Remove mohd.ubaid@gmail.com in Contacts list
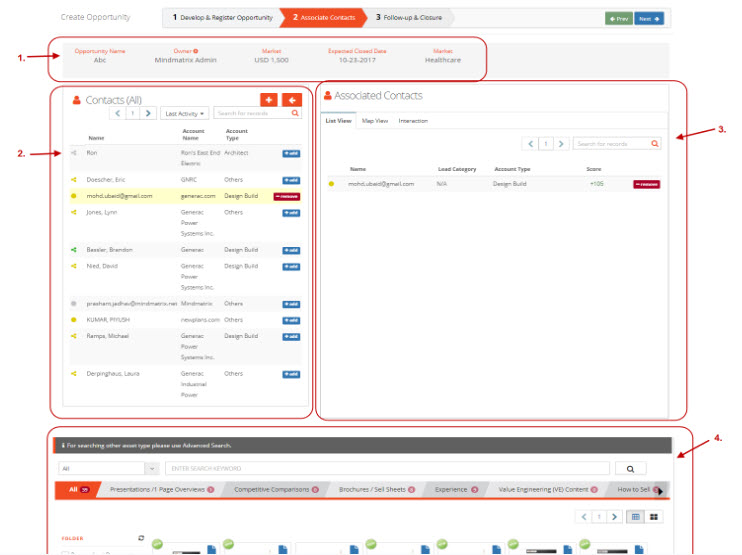742x555 pixels. [x=286, y=196]
